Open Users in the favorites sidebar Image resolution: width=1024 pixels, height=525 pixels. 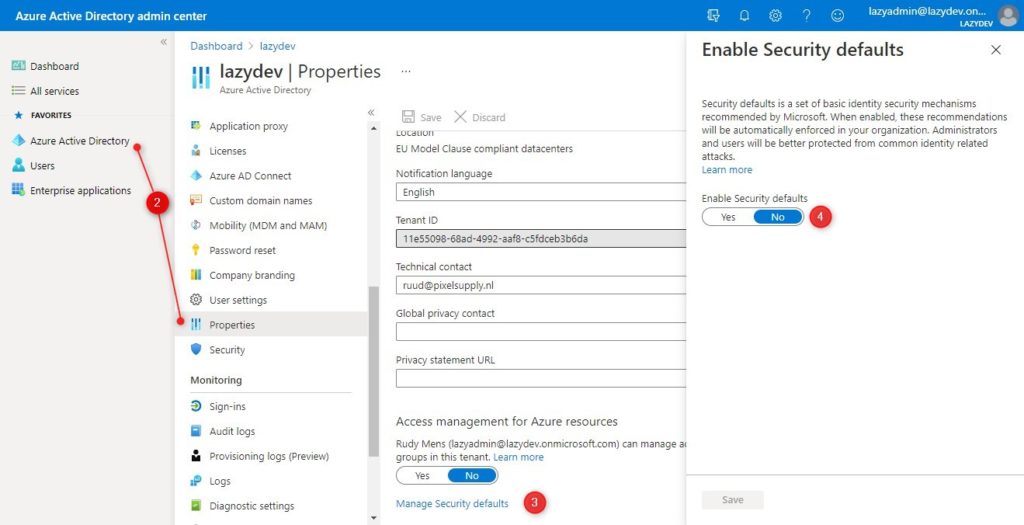click(x=42, y=166)
